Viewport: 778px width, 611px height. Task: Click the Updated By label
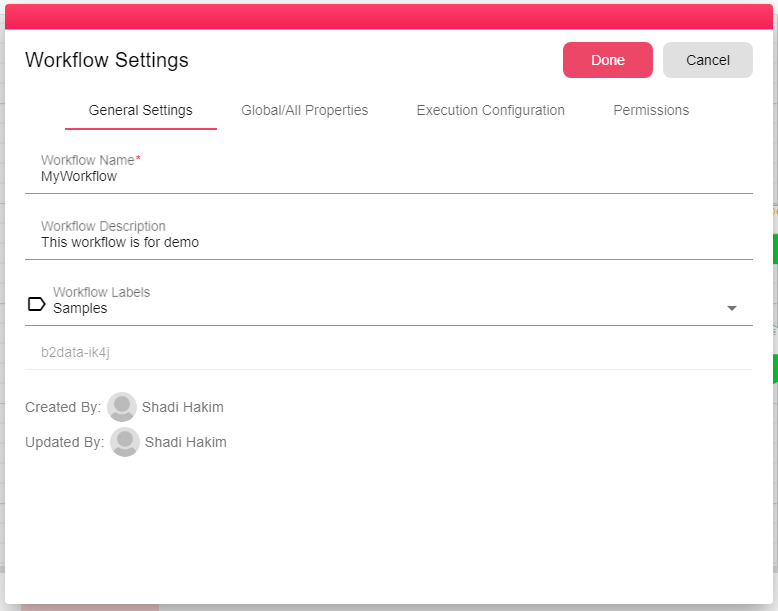coord(65,442)
